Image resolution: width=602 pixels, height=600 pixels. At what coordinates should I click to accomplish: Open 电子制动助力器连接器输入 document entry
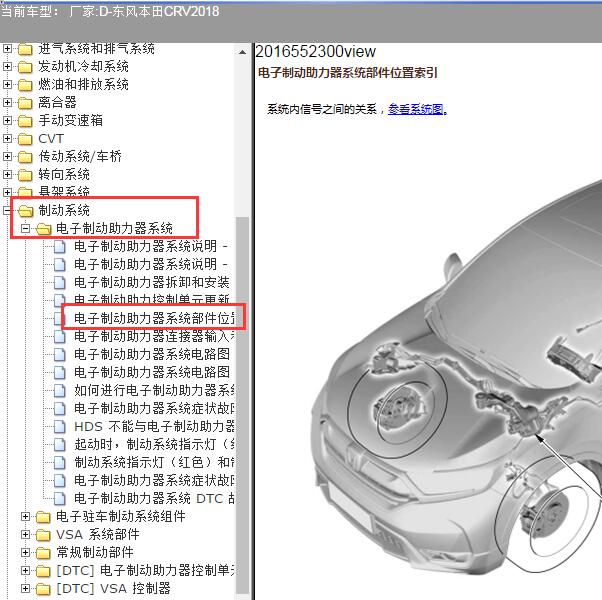(154, 336)
